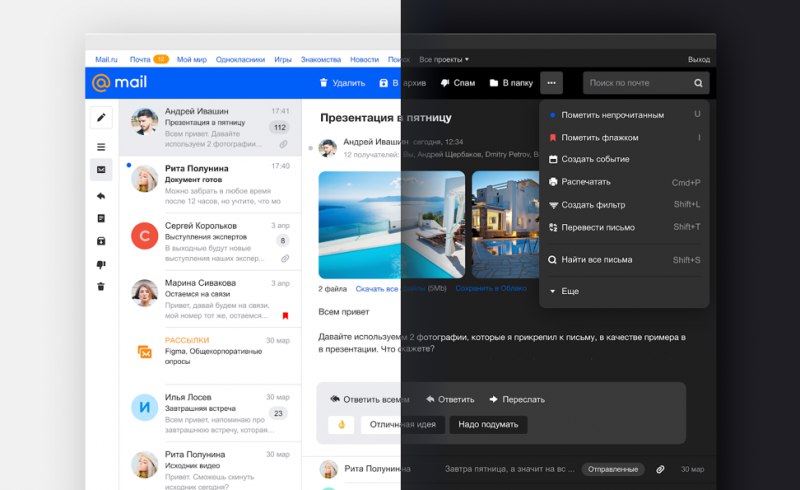Viewport: 800px width, 490px height.
Task: Open the sea view photo thumbnail
Action: tap(392, 225)
